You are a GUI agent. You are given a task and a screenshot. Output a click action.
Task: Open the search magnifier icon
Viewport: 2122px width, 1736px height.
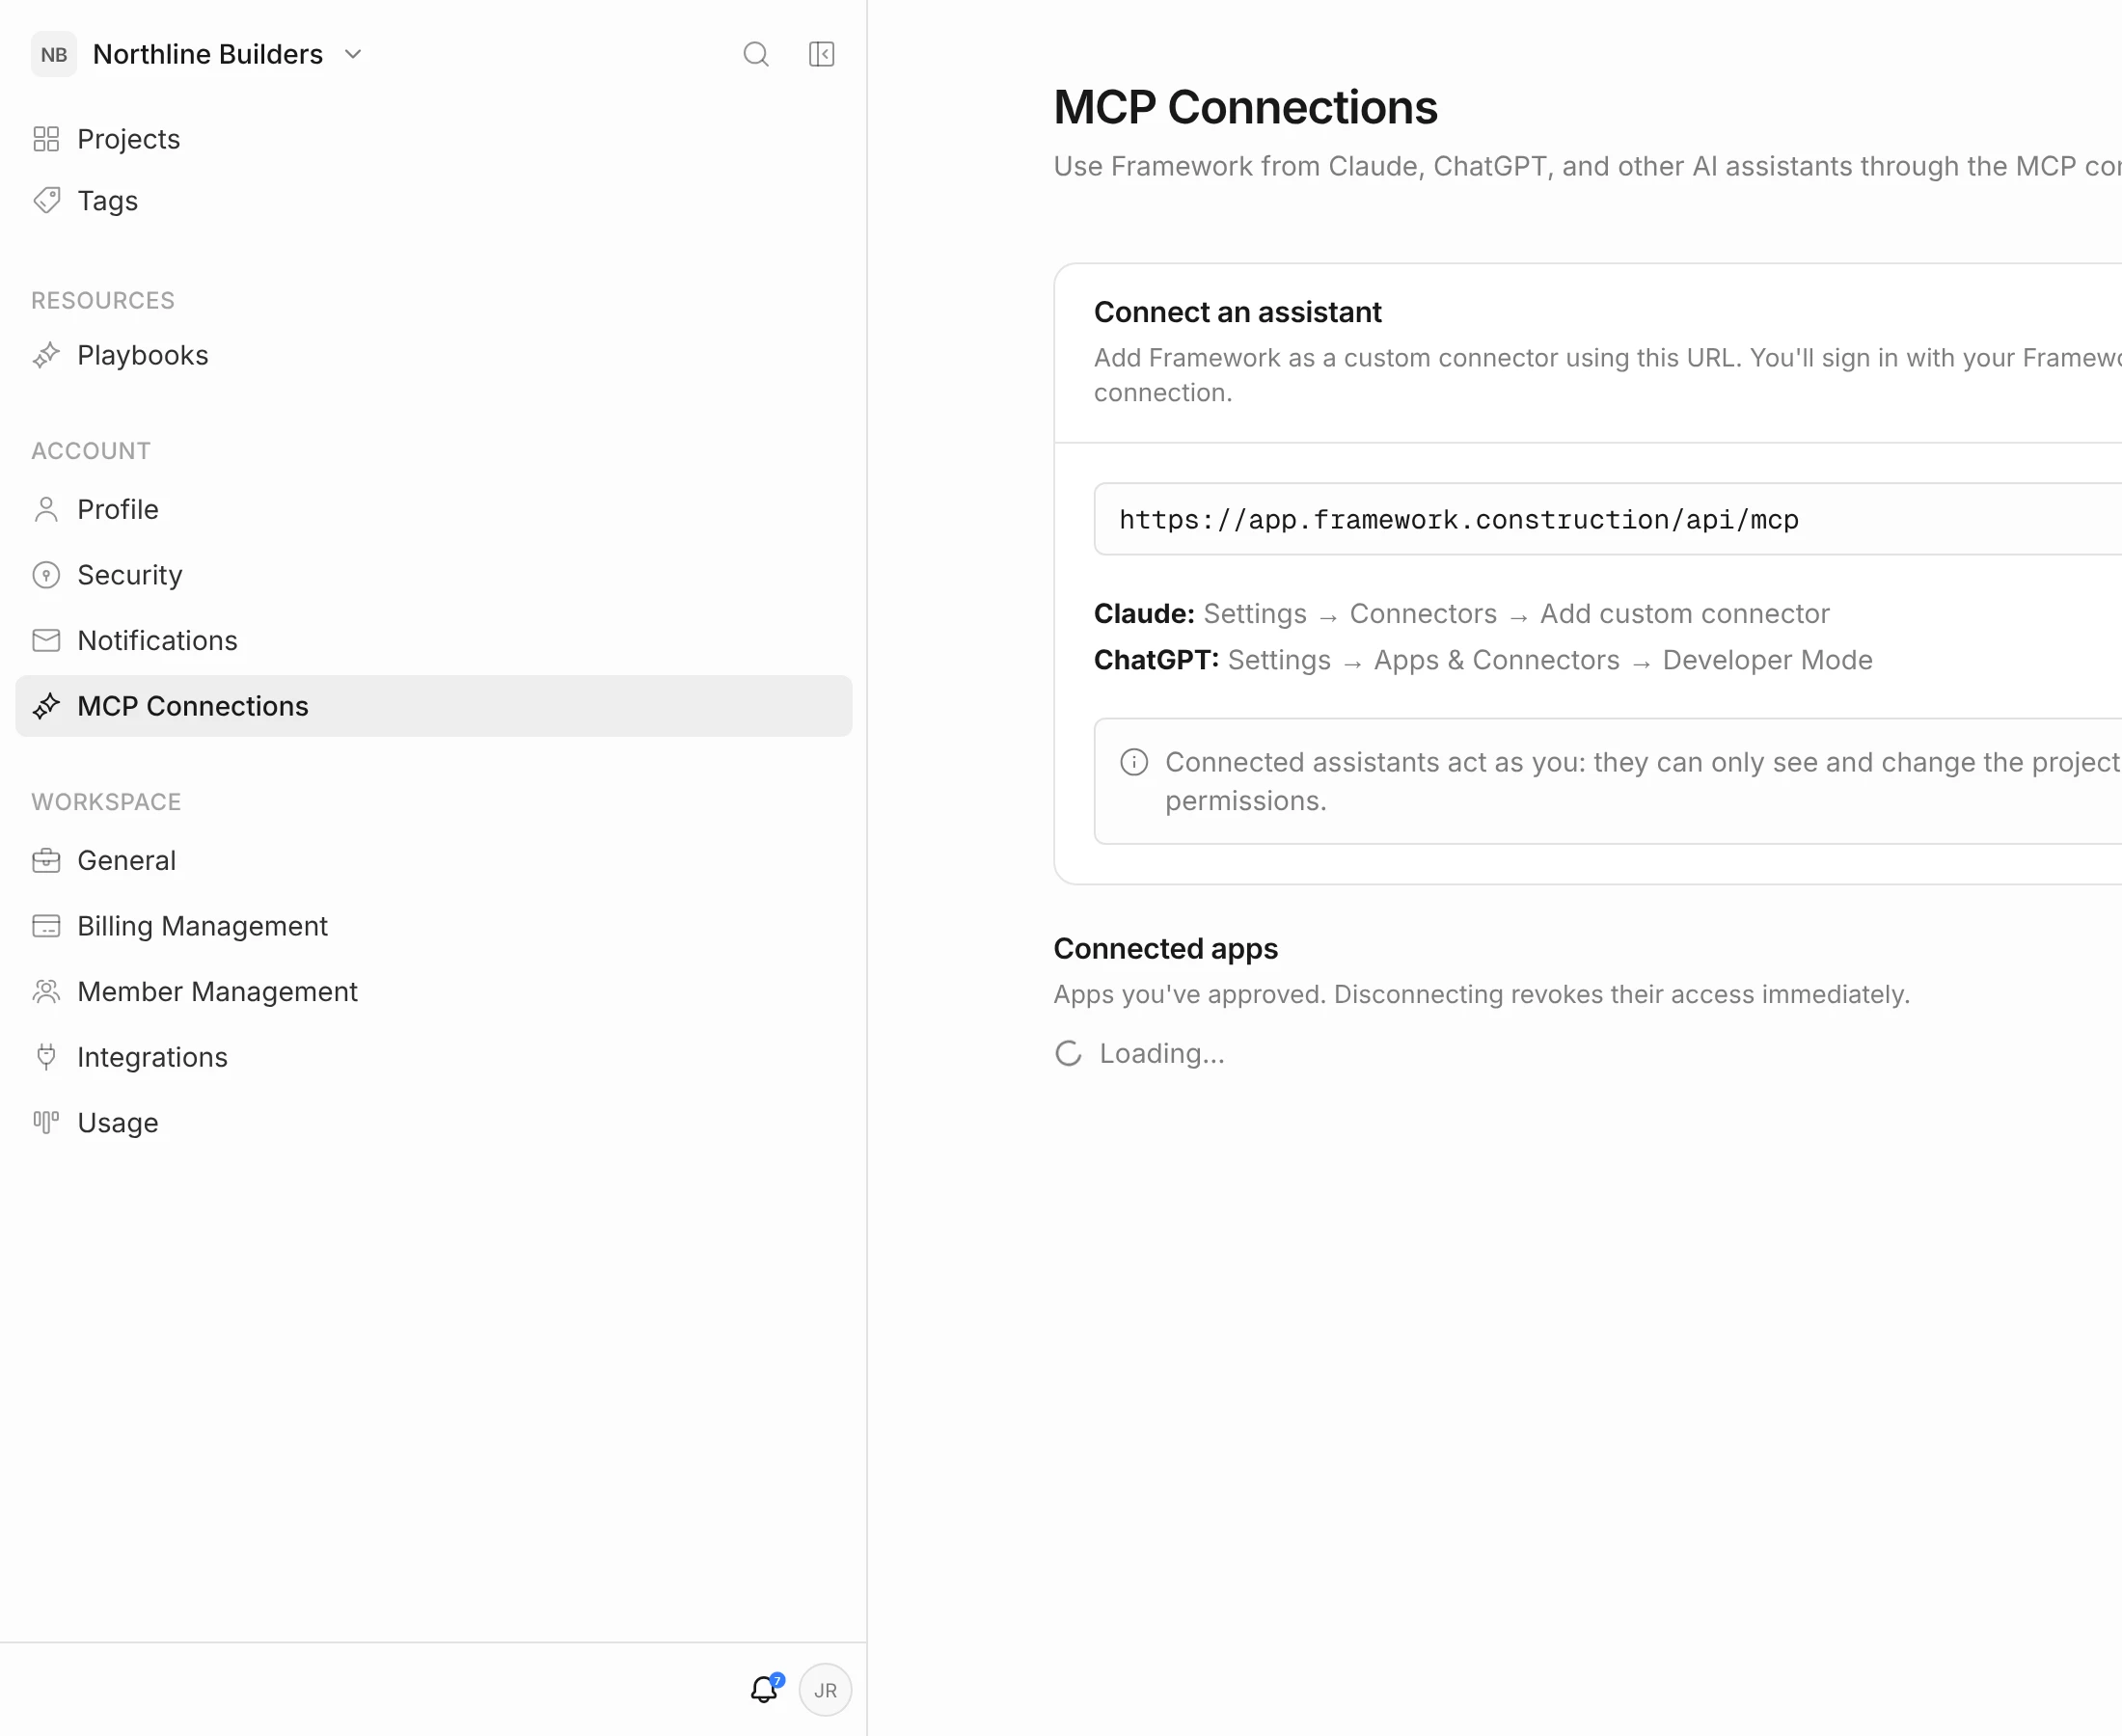click(756, 54)
